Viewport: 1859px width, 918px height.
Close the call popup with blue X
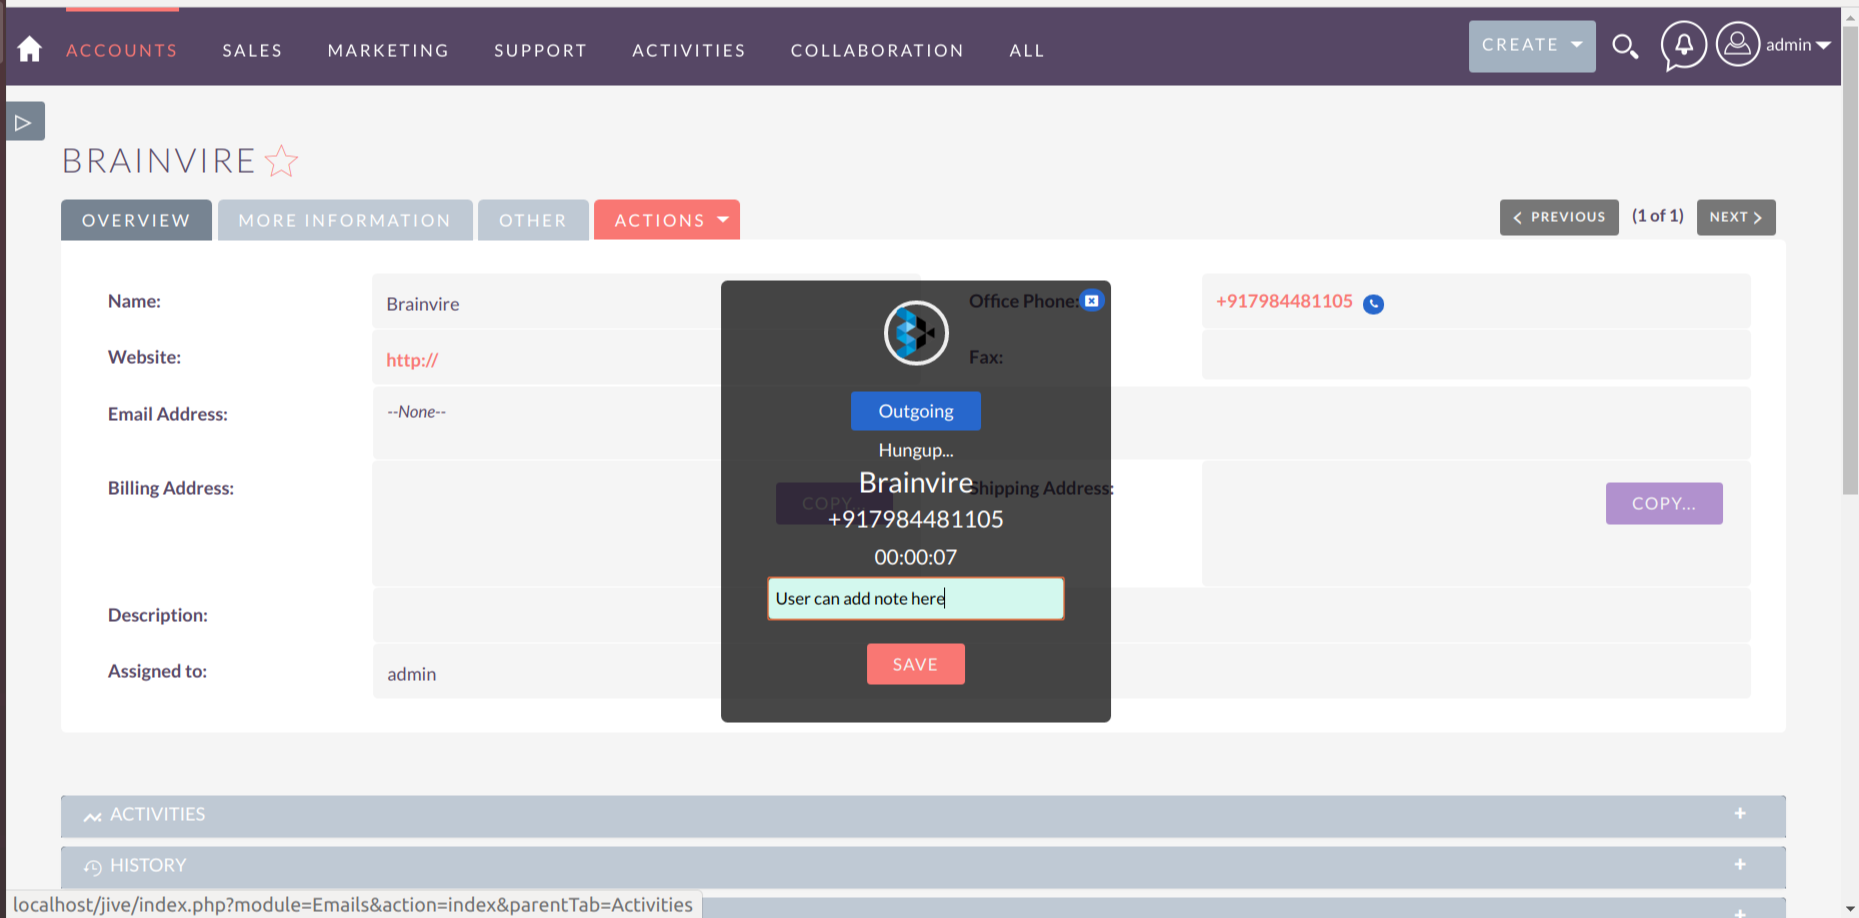pyautogui.click(x=1092, y=300)
